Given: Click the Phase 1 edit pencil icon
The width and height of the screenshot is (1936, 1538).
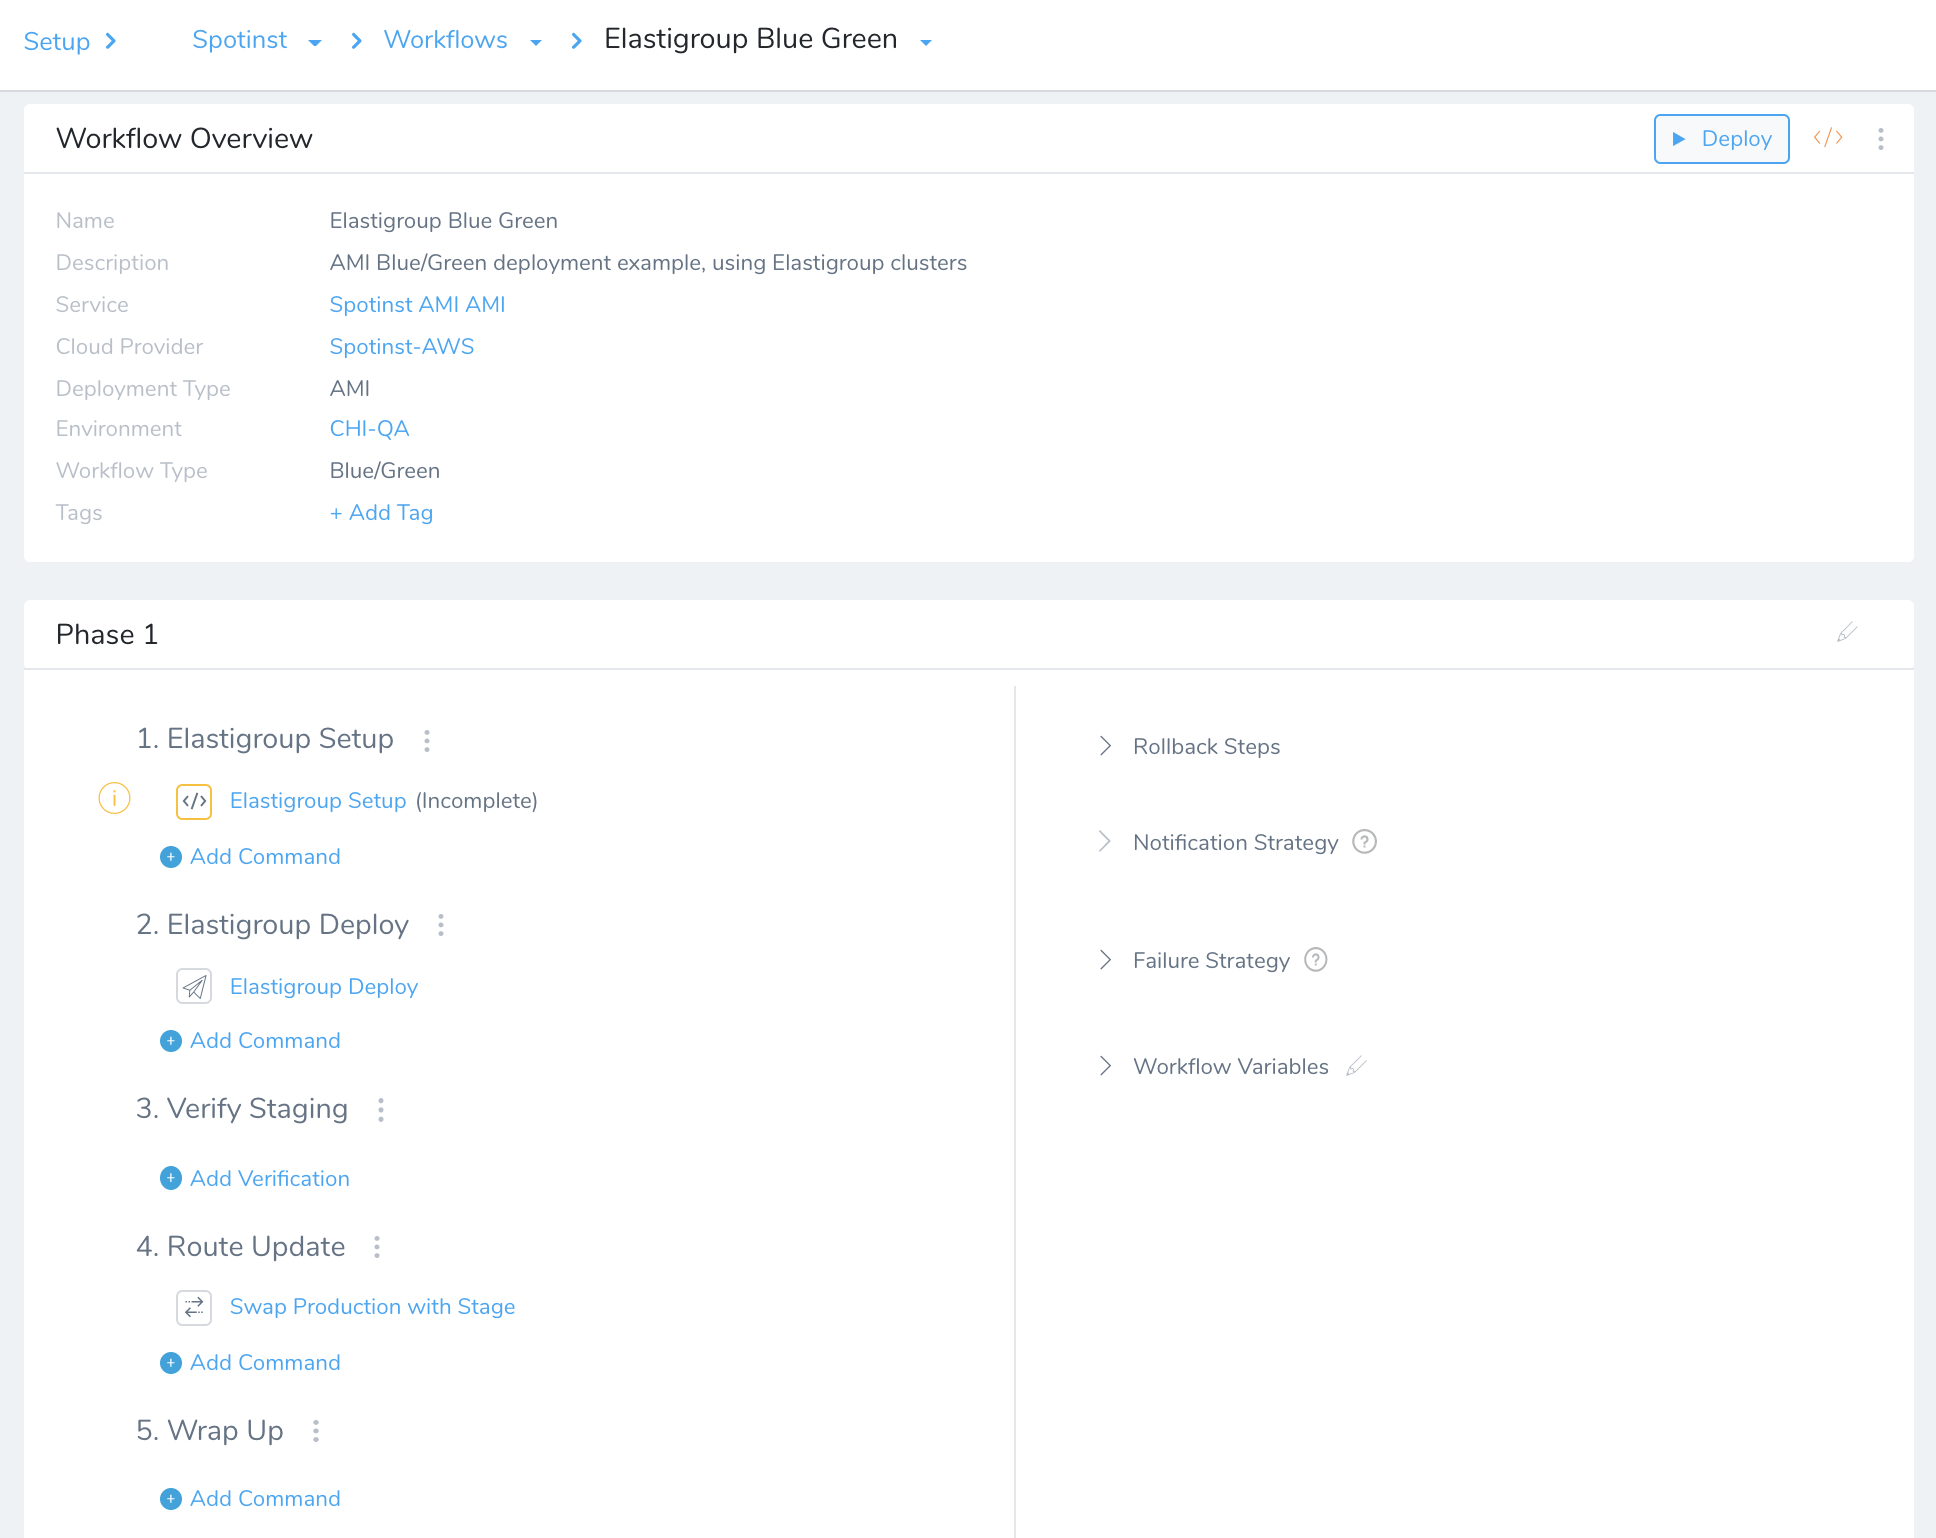Looking at the screenshot, I should coord(1847,632).
